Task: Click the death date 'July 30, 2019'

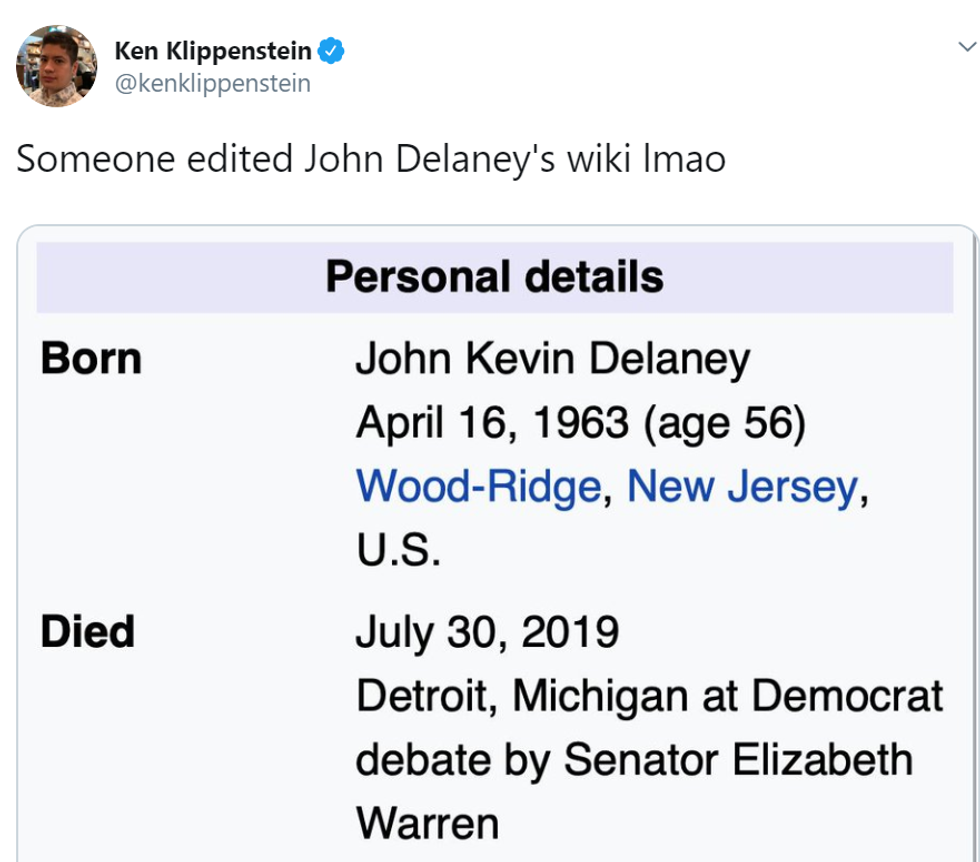Action: click(487, 632)
